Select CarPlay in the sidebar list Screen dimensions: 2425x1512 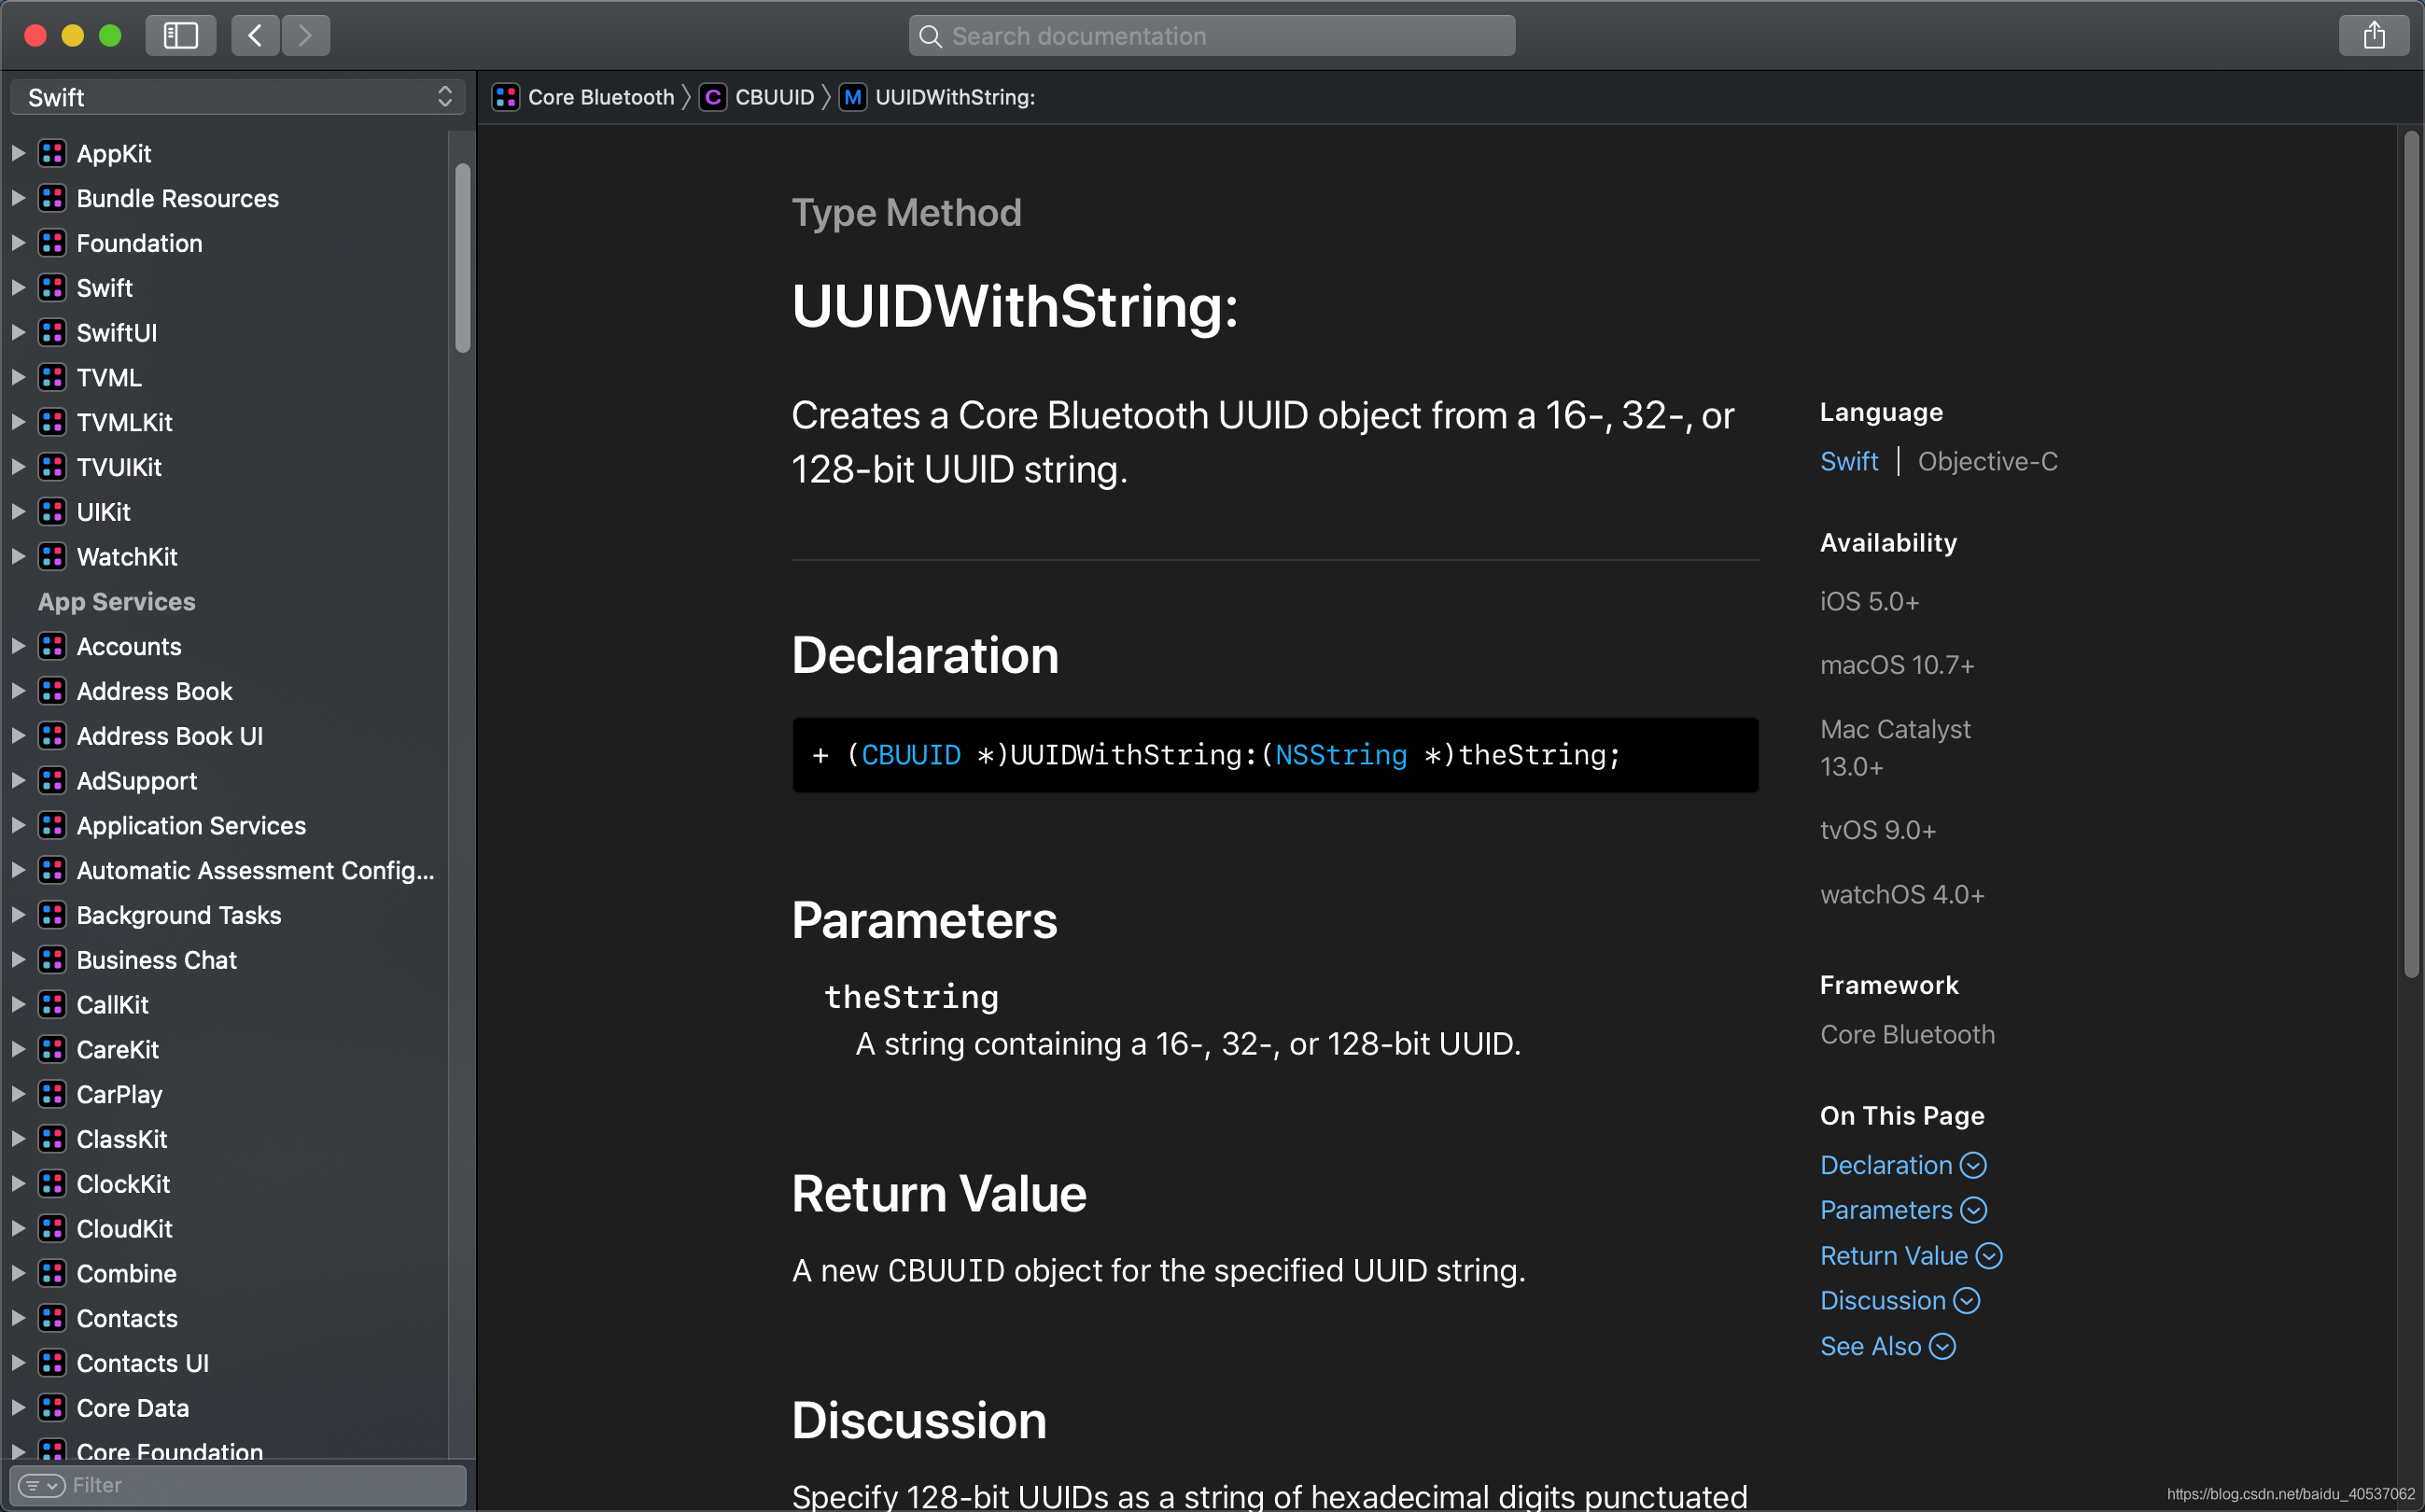click(x=119, y=1094)
